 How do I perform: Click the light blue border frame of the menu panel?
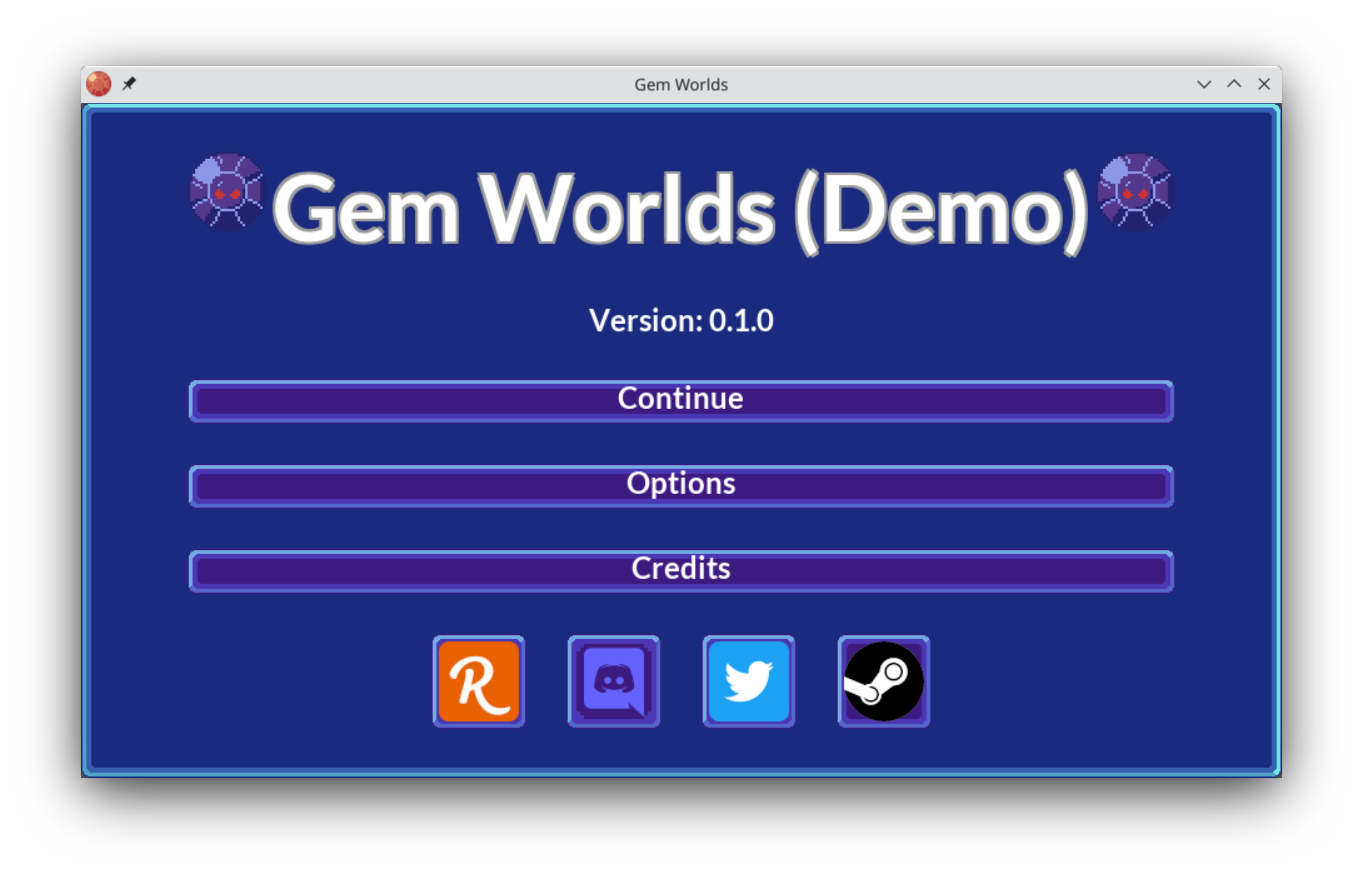[x=87, y=440]
